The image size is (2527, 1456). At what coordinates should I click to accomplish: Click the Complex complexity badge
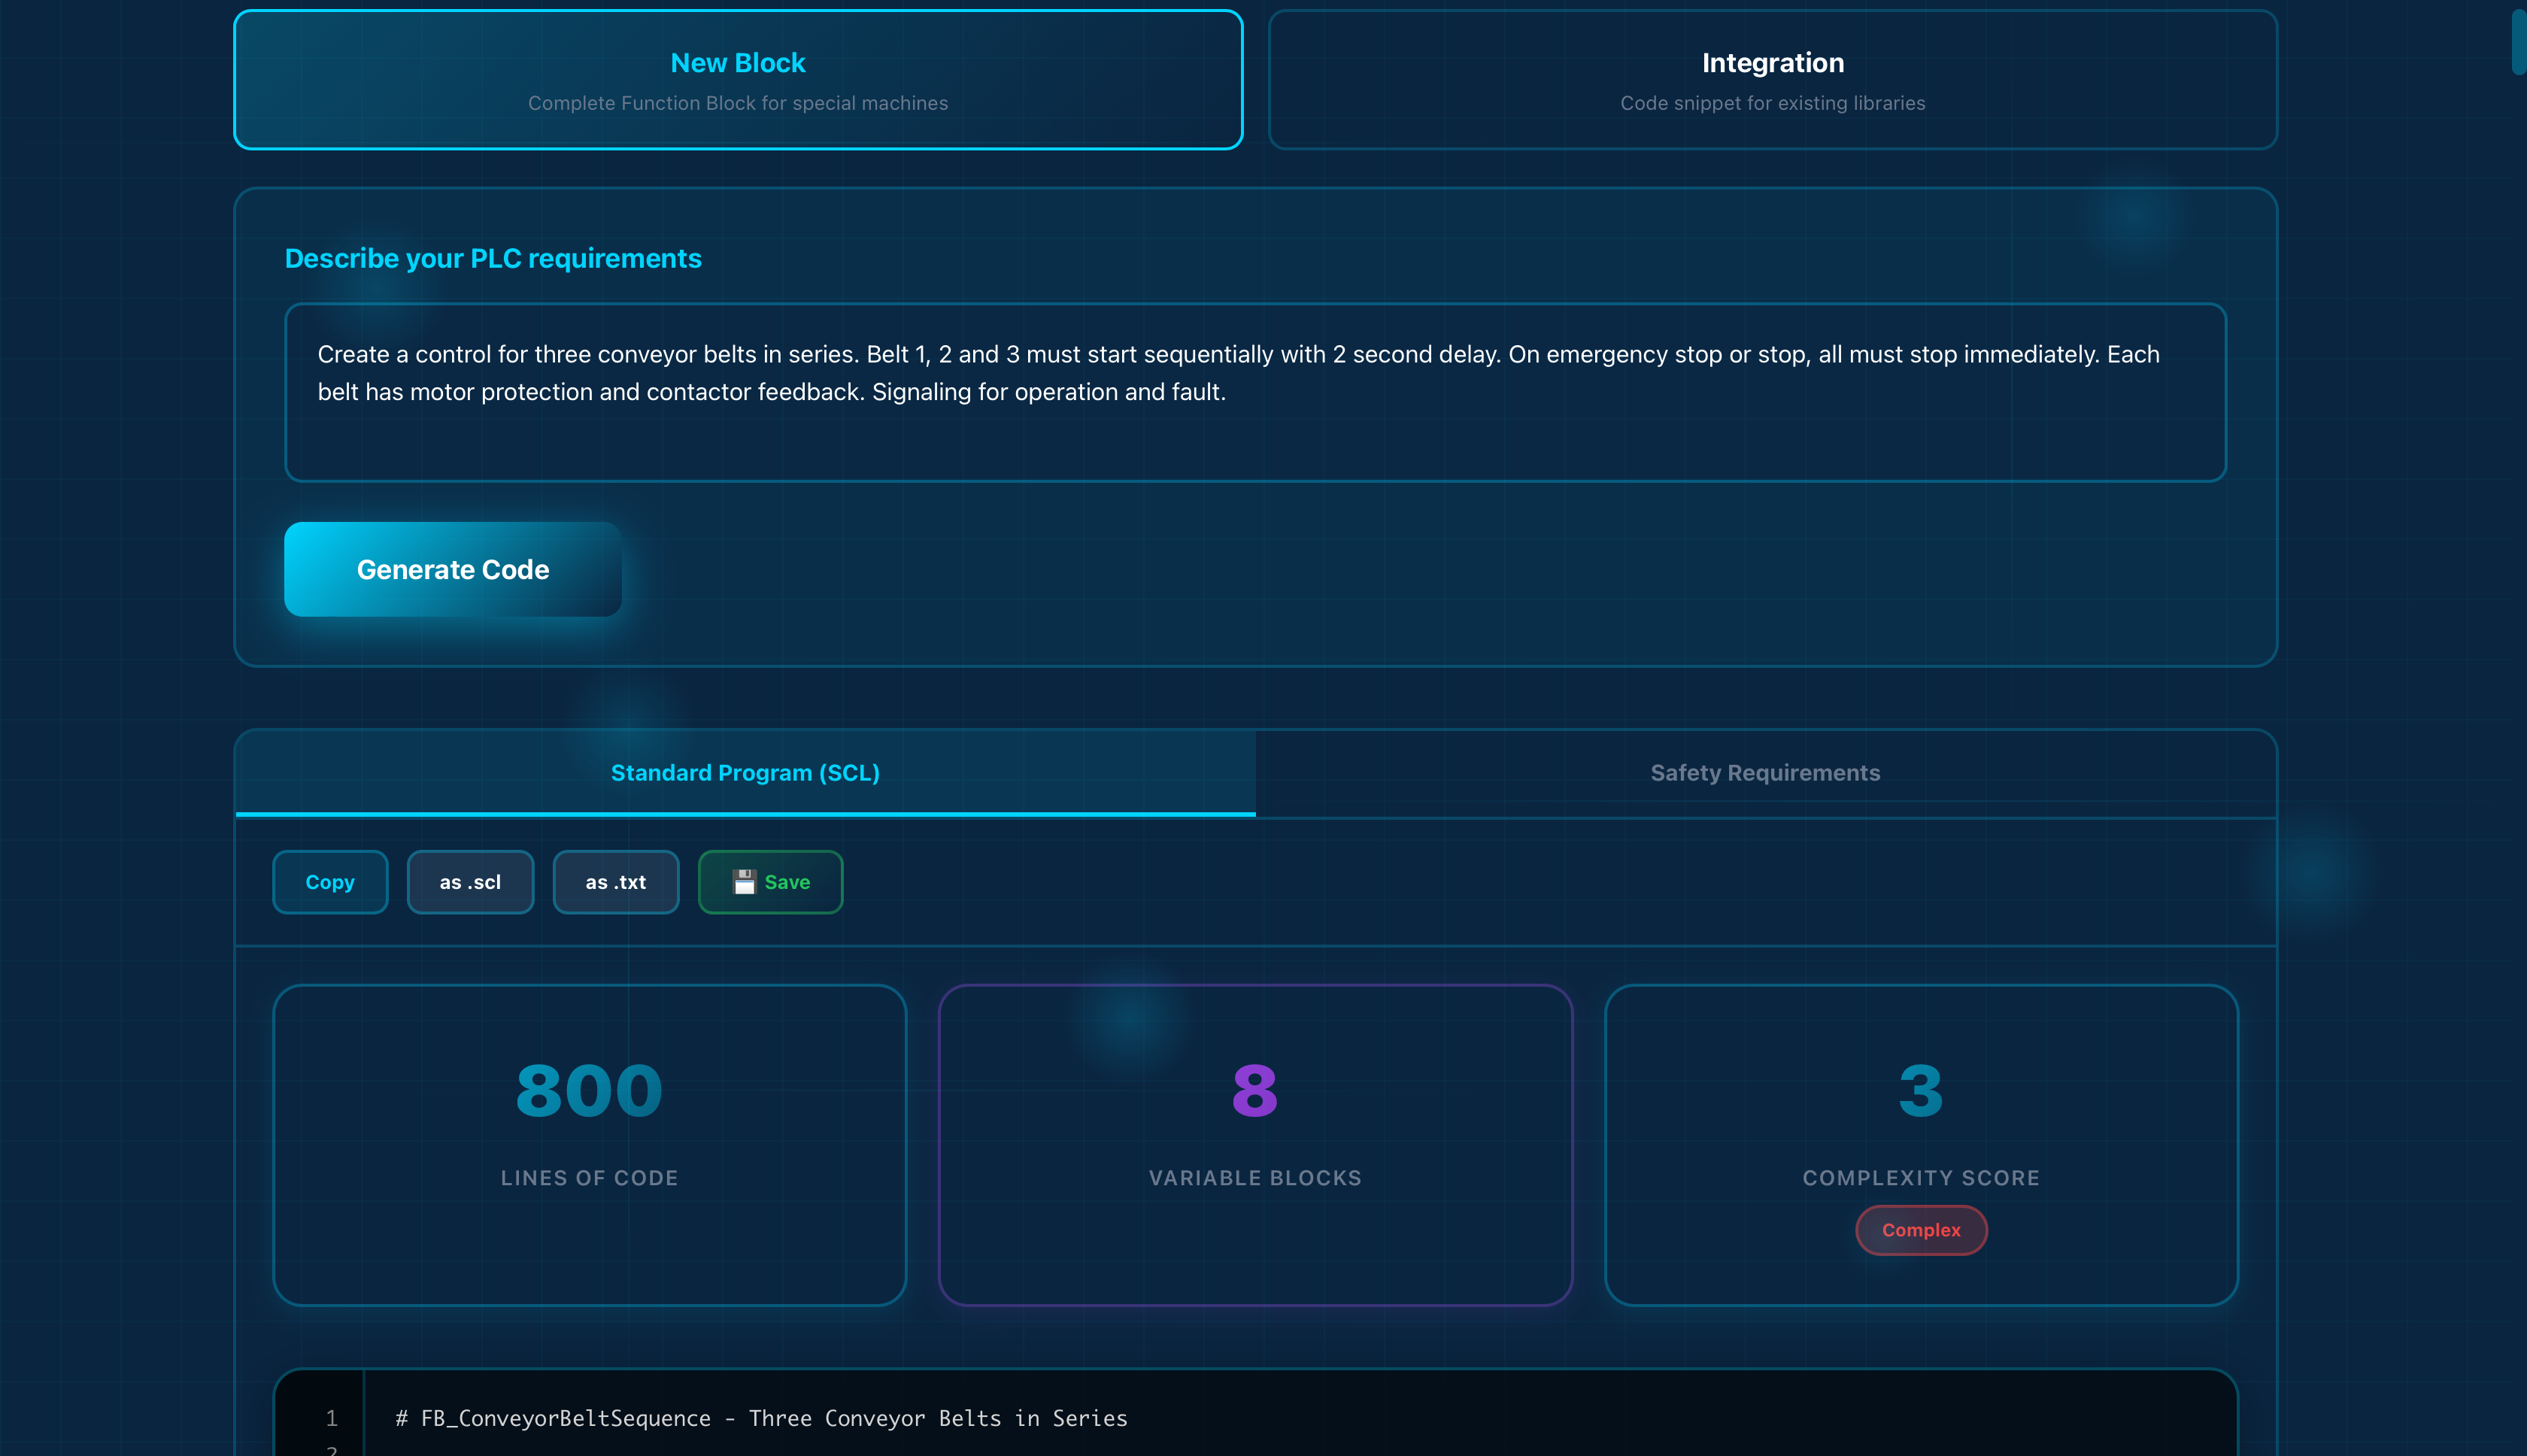click(1920, 1230)
